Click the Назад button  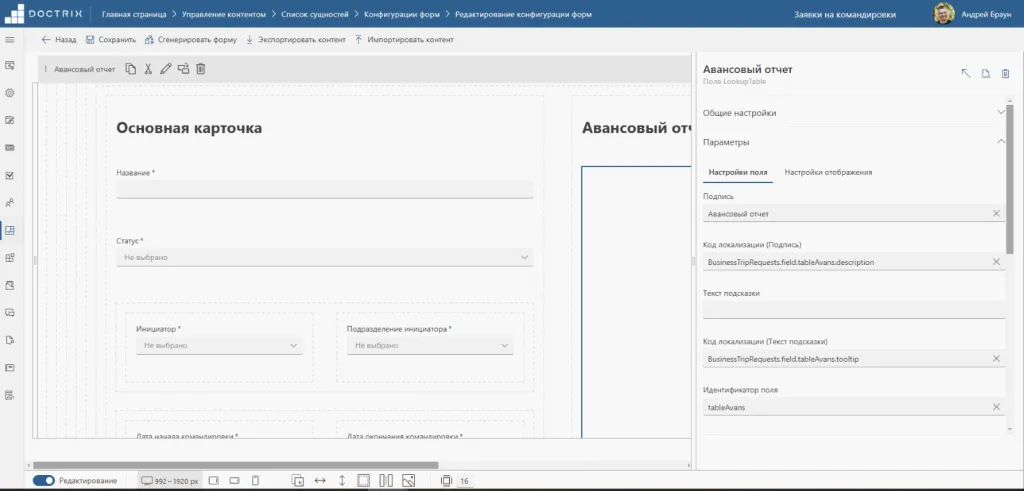tap(59, 40)
